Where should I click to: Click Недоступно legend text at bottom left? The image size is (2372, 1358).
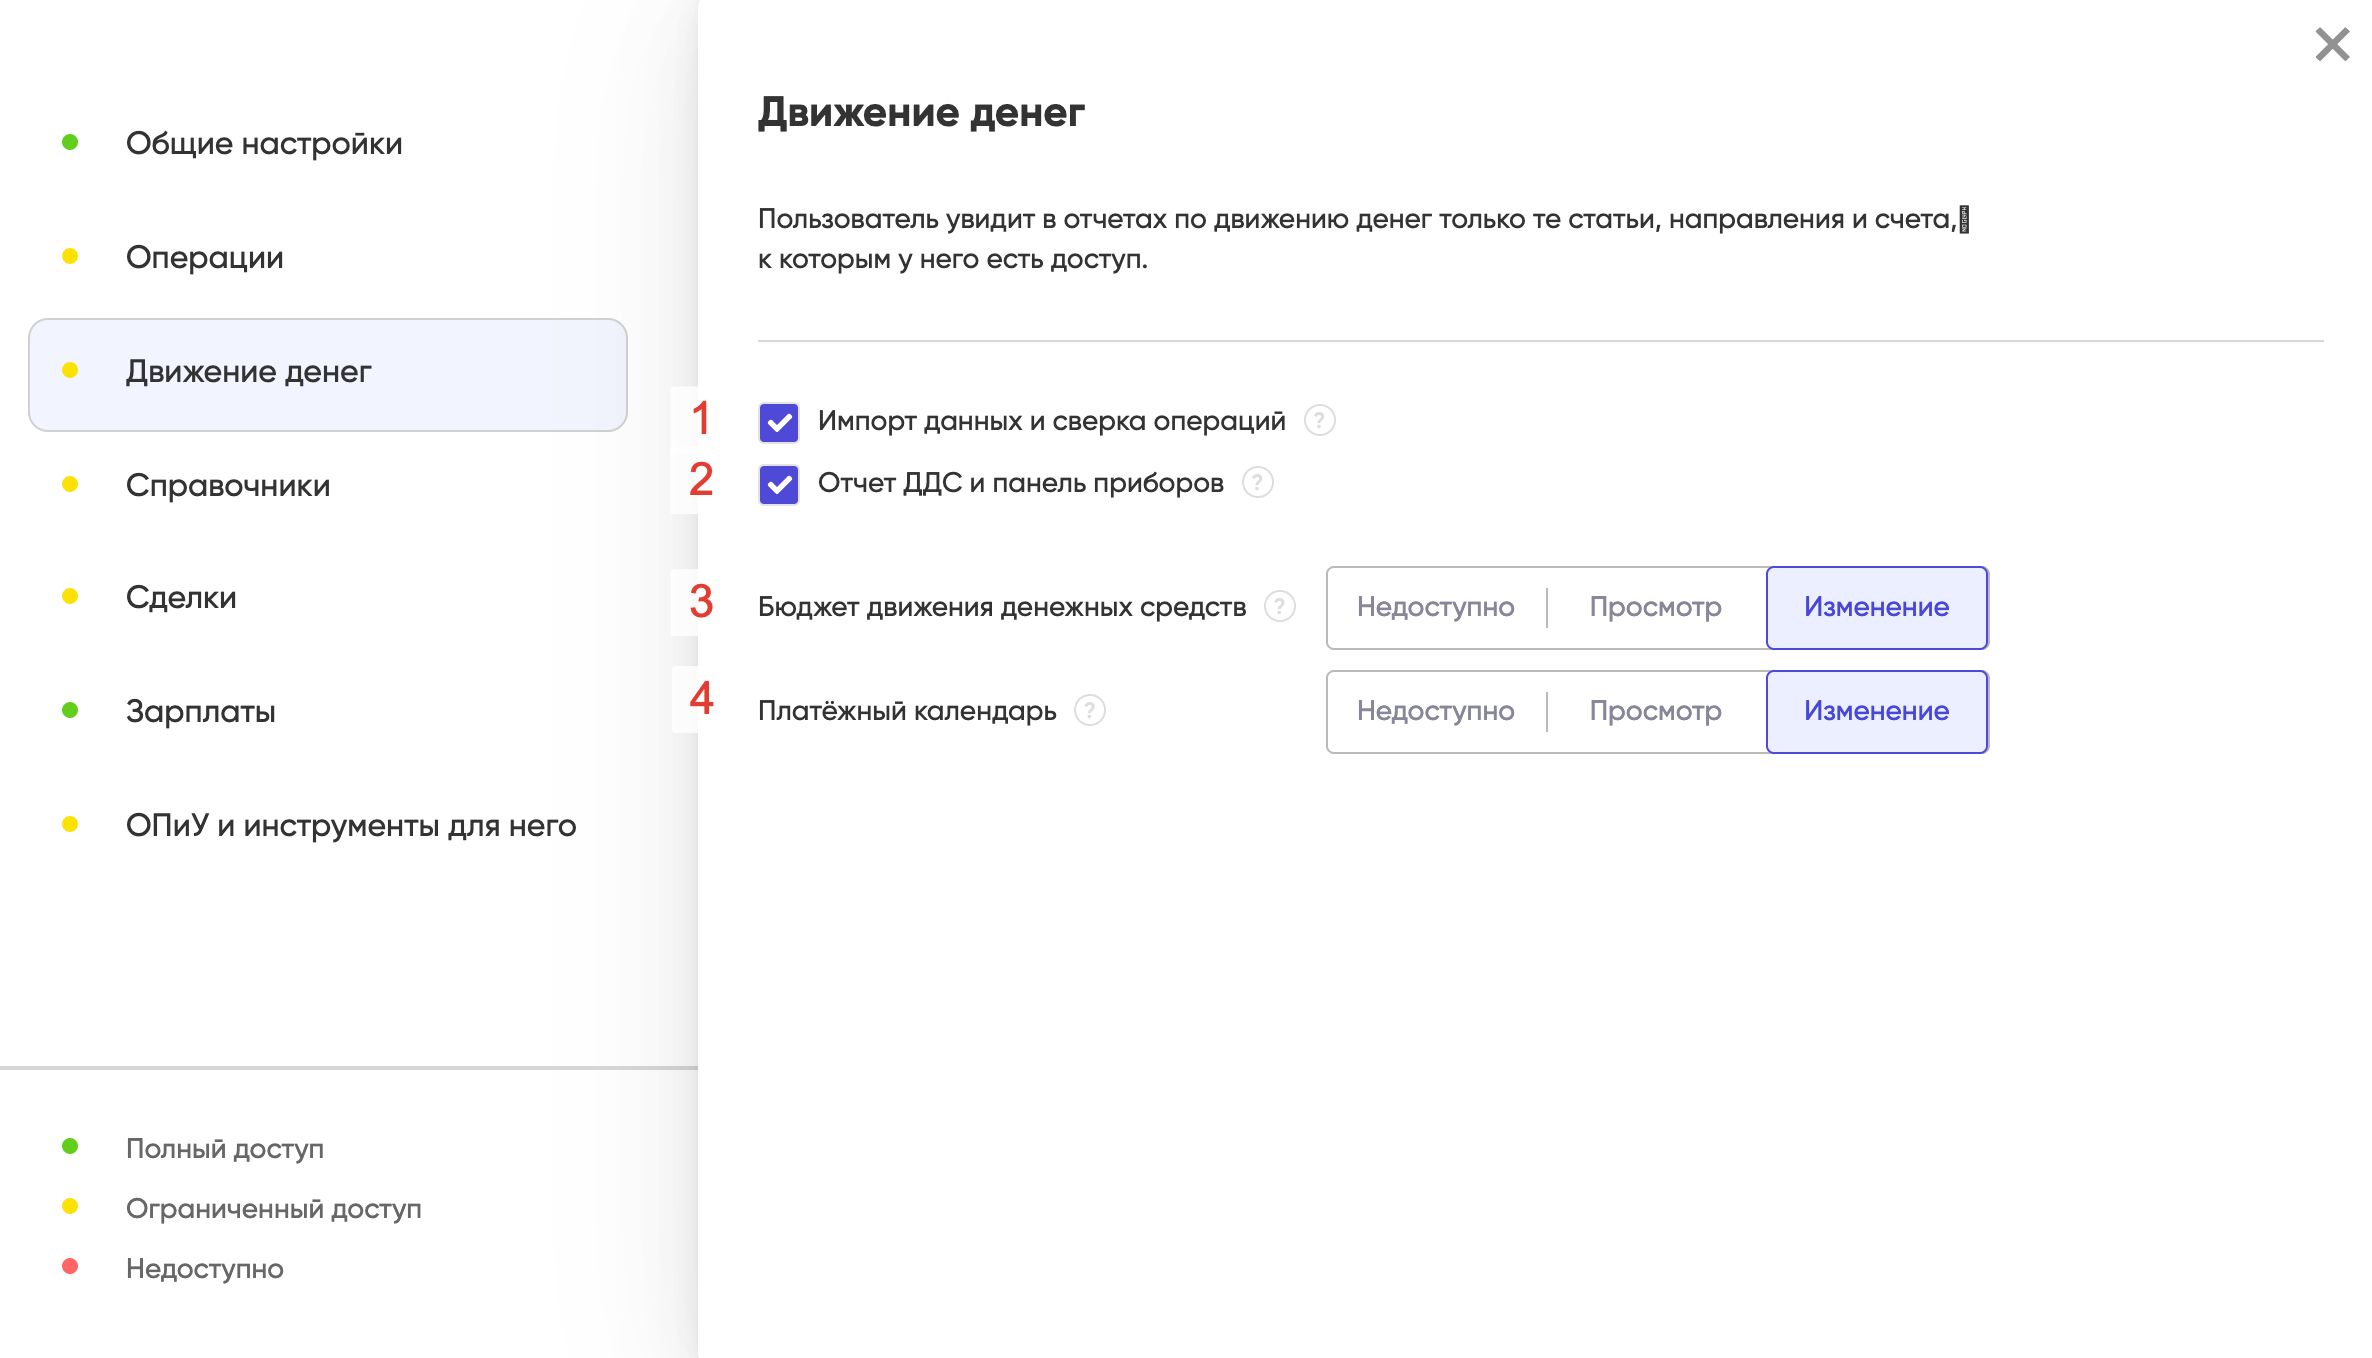click(205, 1268)
